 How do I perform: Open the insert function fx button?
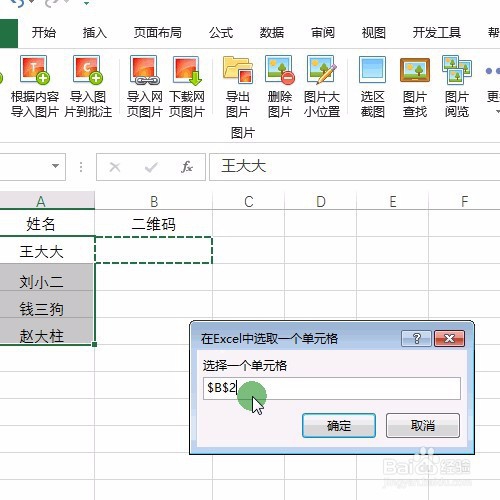click(187, 167)
